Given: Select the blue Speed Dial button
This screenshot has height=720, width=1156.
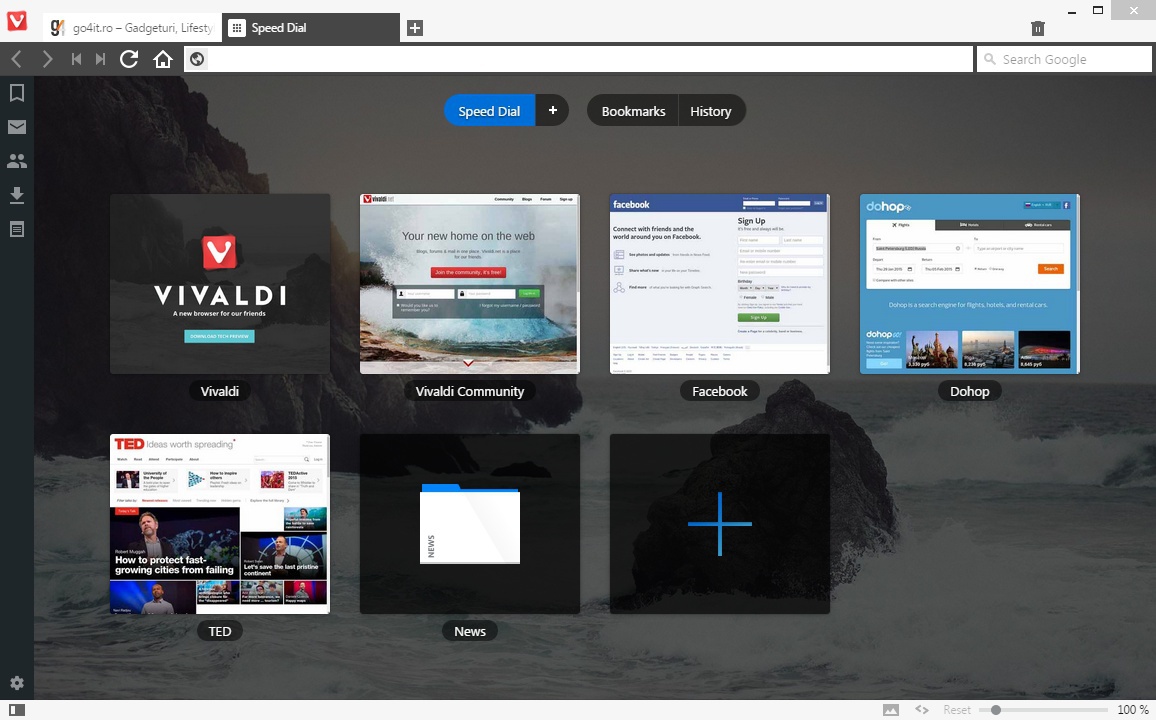Looking at the screenshot, I should tap(490, 111).
